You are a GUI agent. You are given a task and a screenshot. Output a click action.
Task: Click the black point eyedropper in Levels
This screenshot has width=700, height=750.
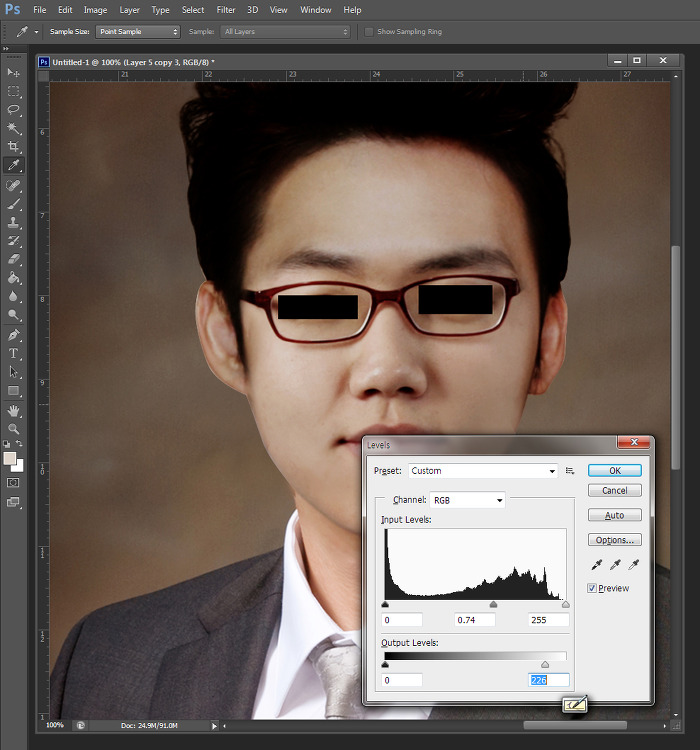(x=598, y=565)
